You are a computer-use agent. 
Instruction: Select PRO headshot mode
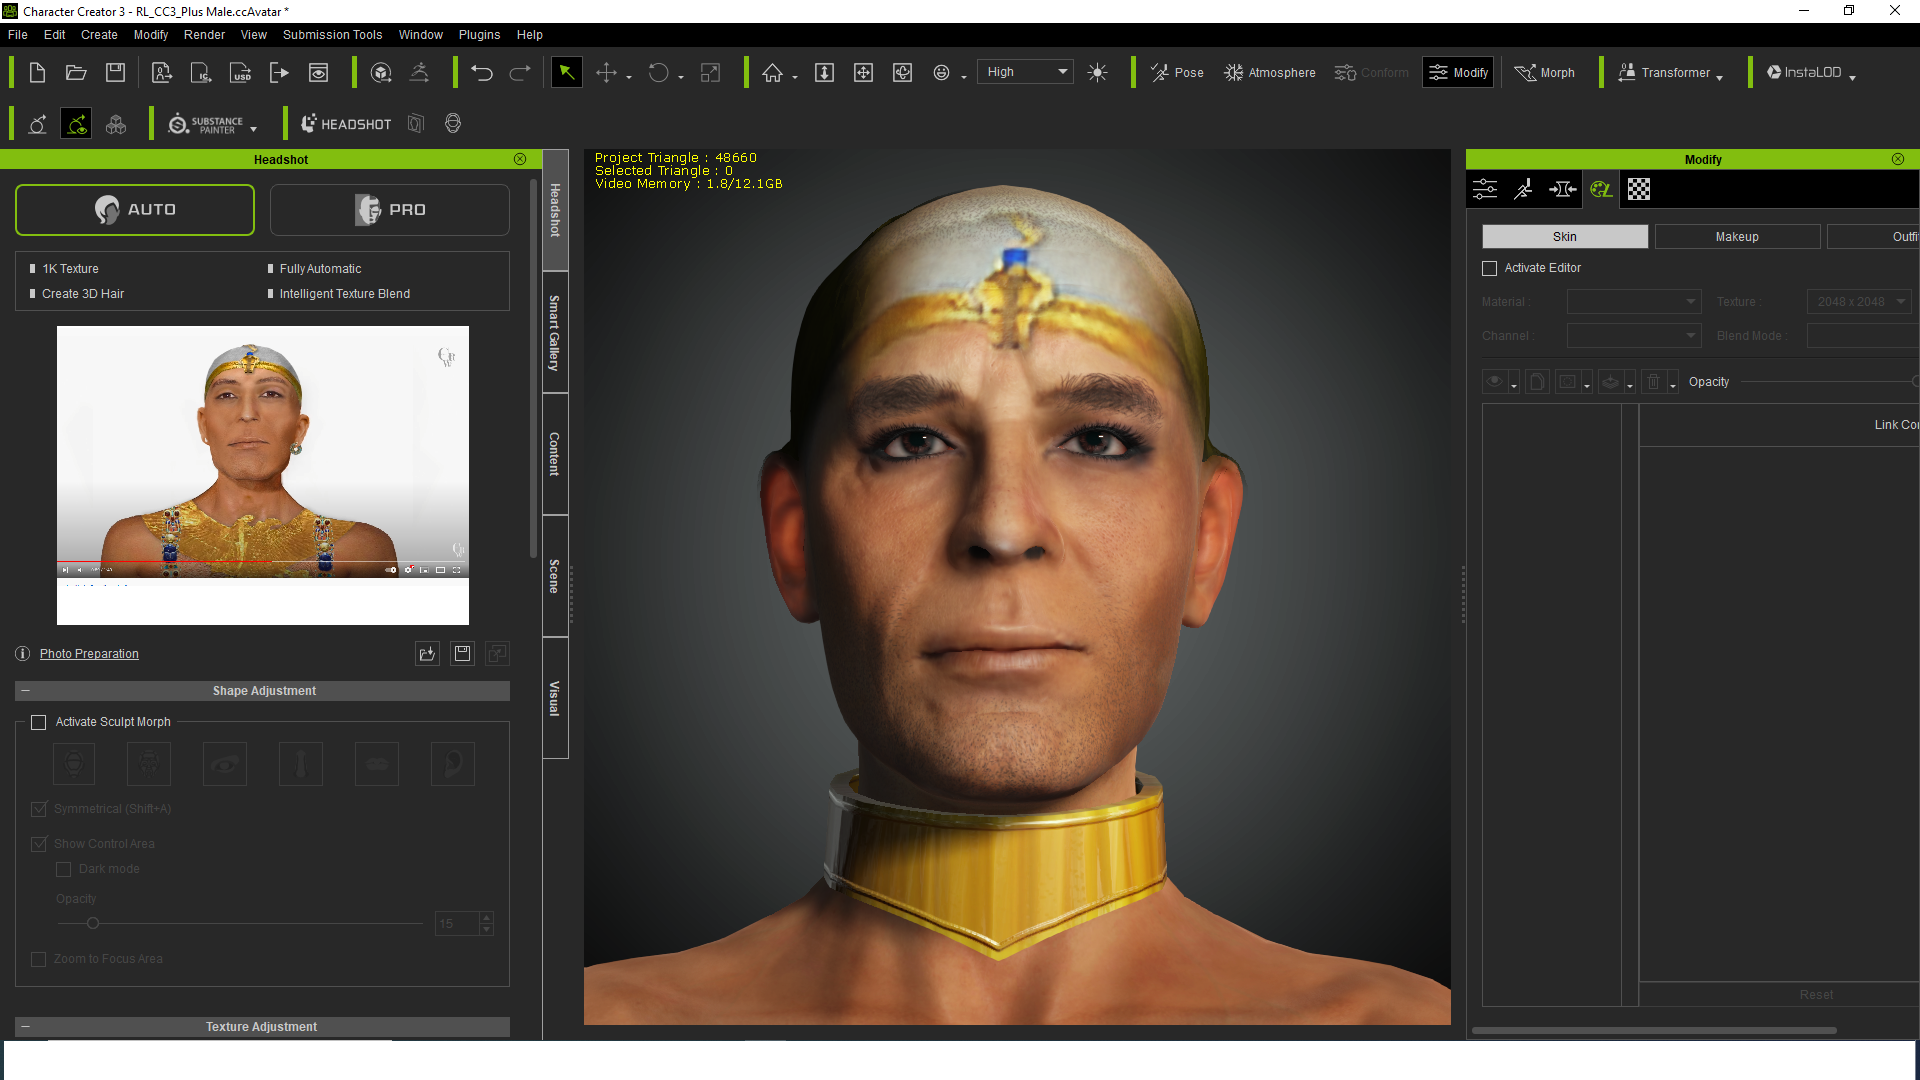pyautogui.click(x=390, y=210)
